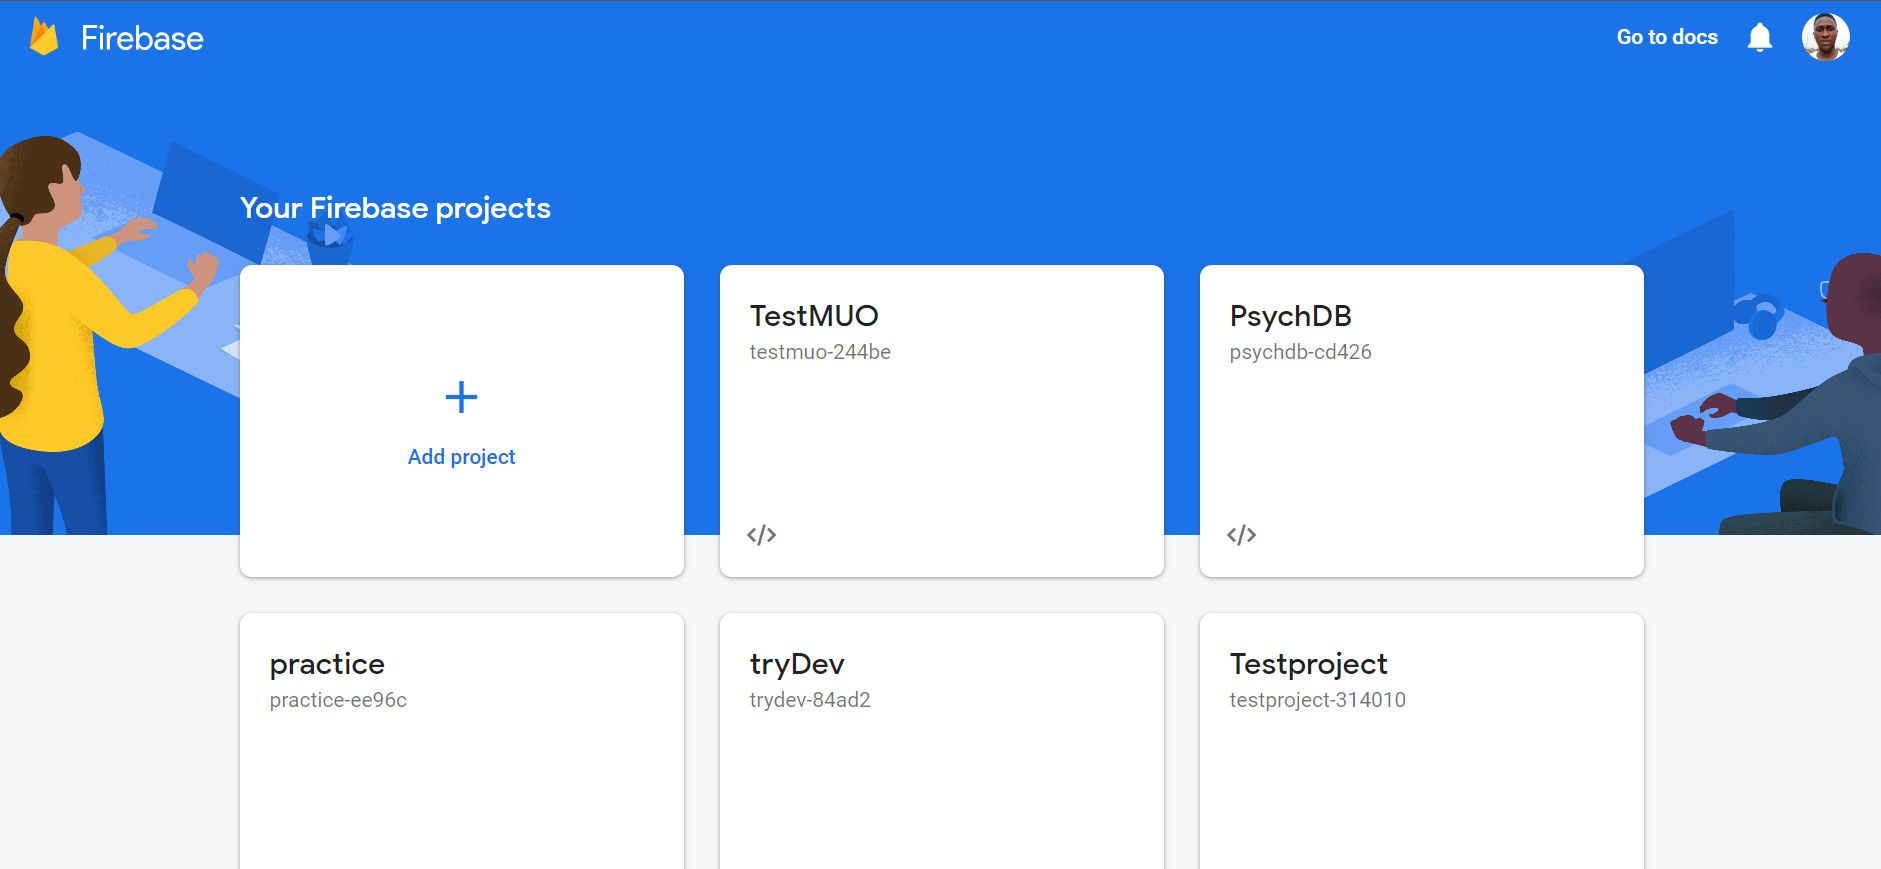Click the Firebase wordmark text

click(x=142, y=38)
